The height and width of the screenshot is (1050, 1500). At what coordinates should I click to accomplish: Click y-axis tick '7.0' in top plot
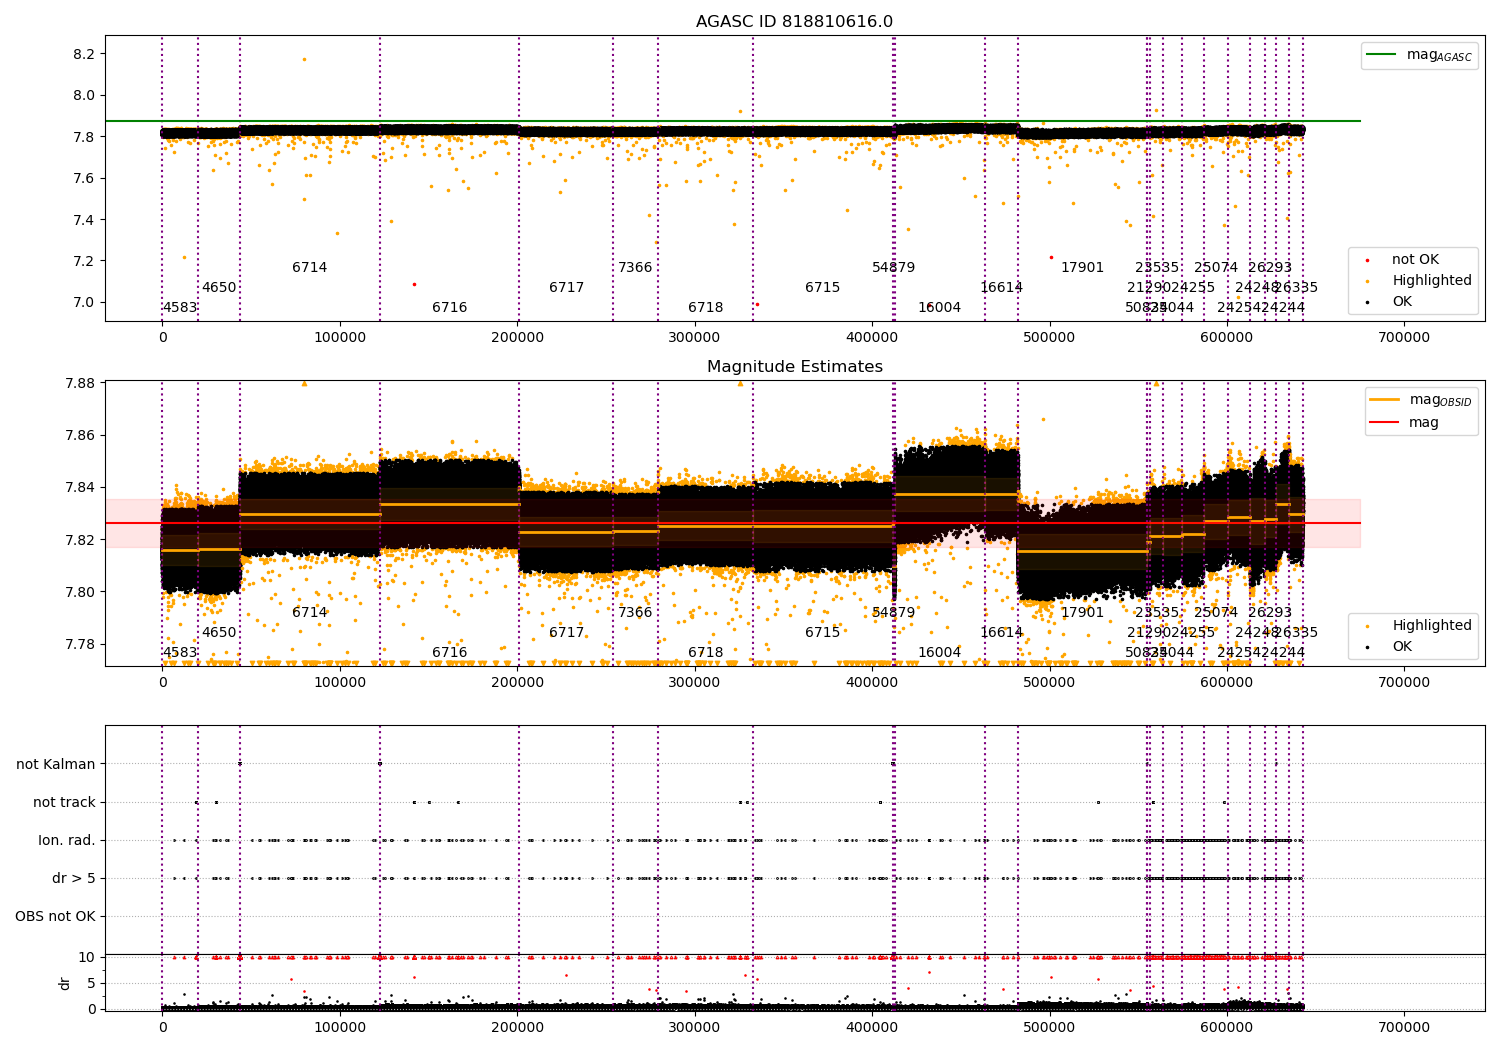coord(83,303)
